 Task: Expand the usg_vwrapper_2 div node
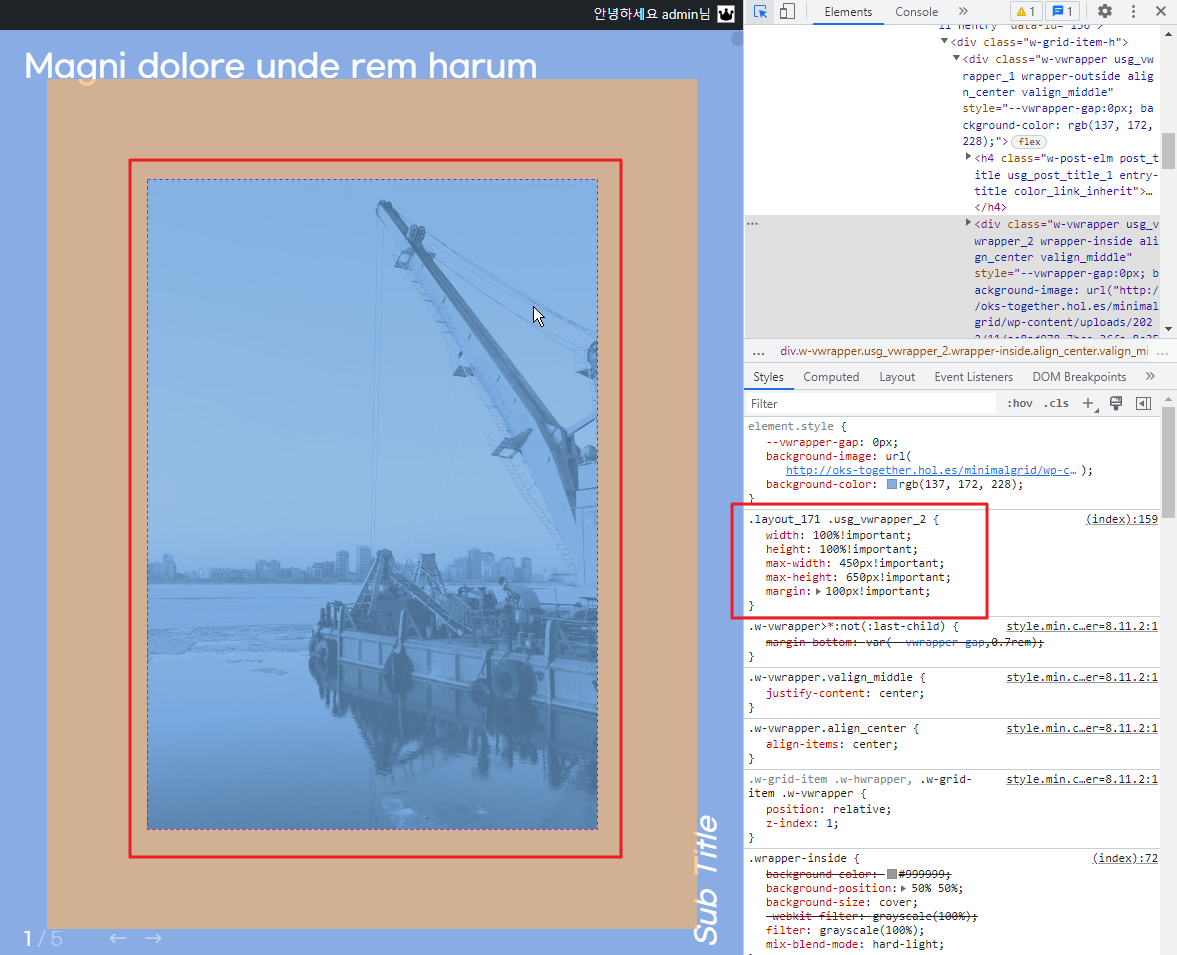[968, 224]
